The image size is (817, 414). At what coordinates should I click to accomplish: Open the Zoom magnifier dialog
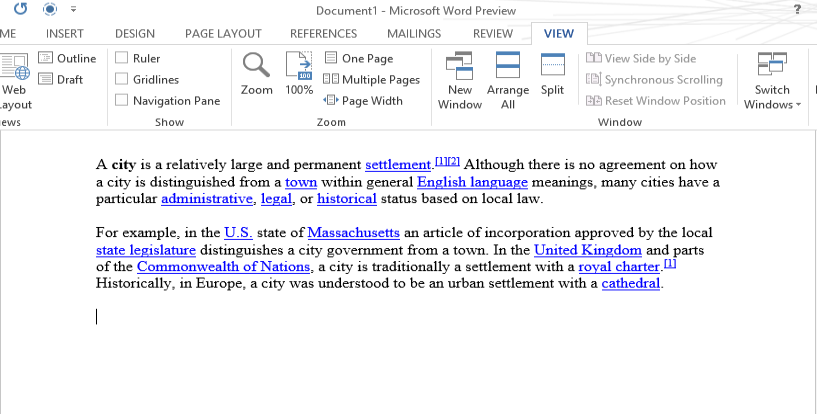pos(256,73)
